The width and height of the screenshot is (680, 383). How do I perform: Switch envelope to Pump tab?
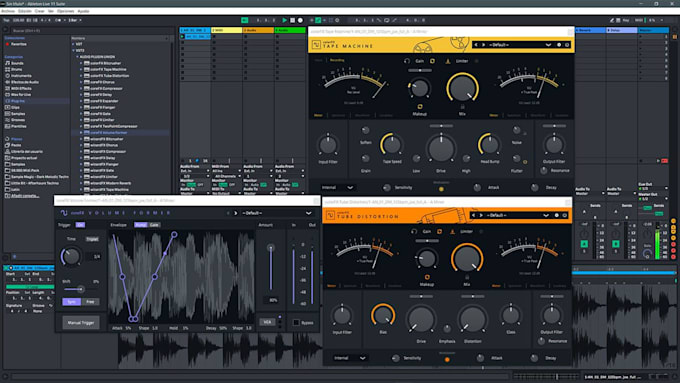click(141, 225)
